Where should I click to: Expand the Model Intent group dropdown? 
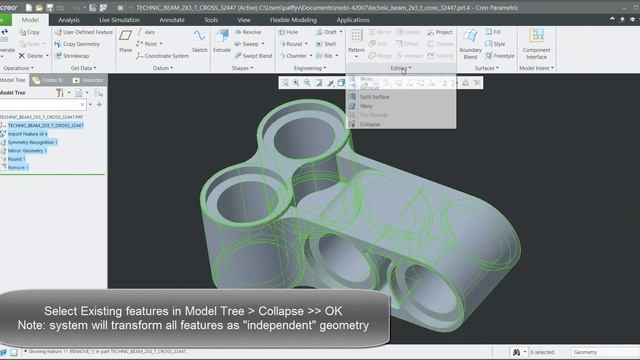click(536, 68)
